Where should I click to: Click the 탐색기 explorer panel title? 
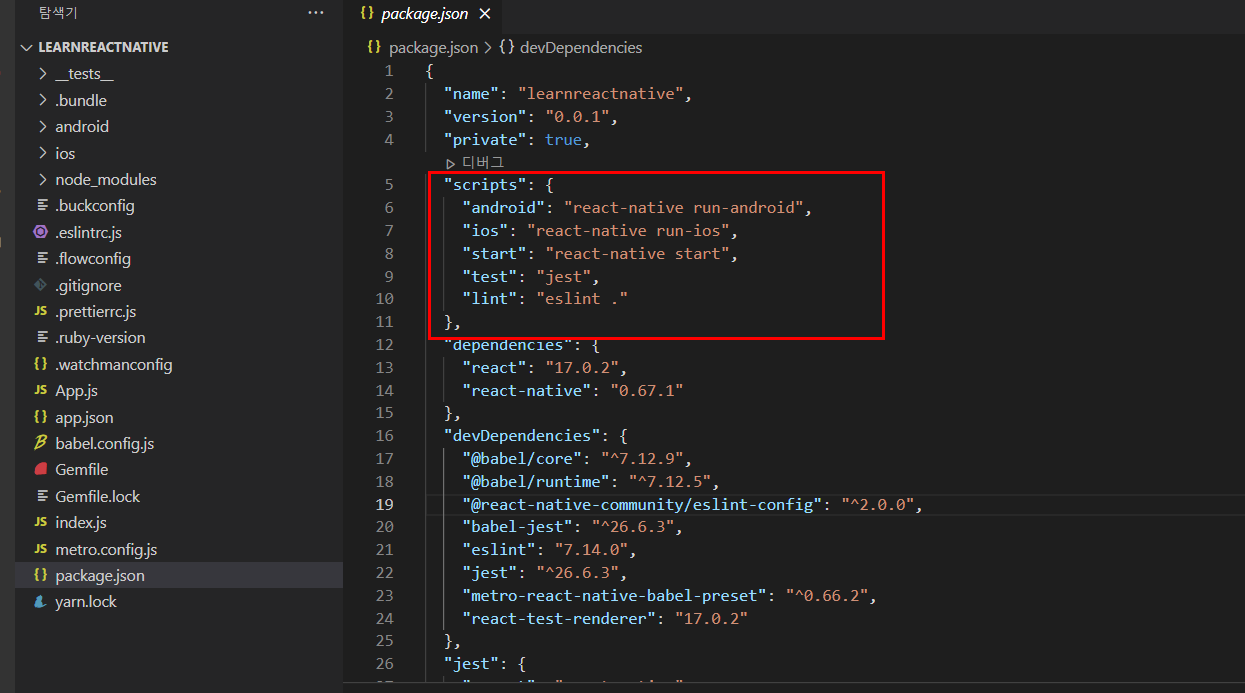tap(58, 13)
